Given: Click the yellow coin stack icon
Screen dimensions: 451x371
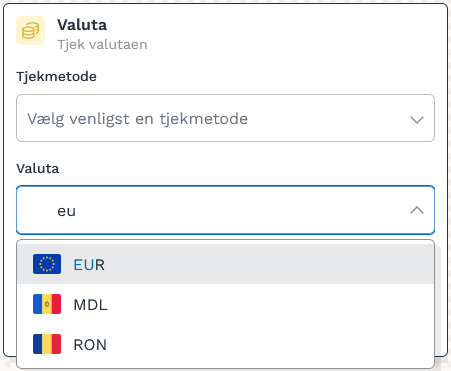Looking at the screenshot, I should (x=30, y=30).
